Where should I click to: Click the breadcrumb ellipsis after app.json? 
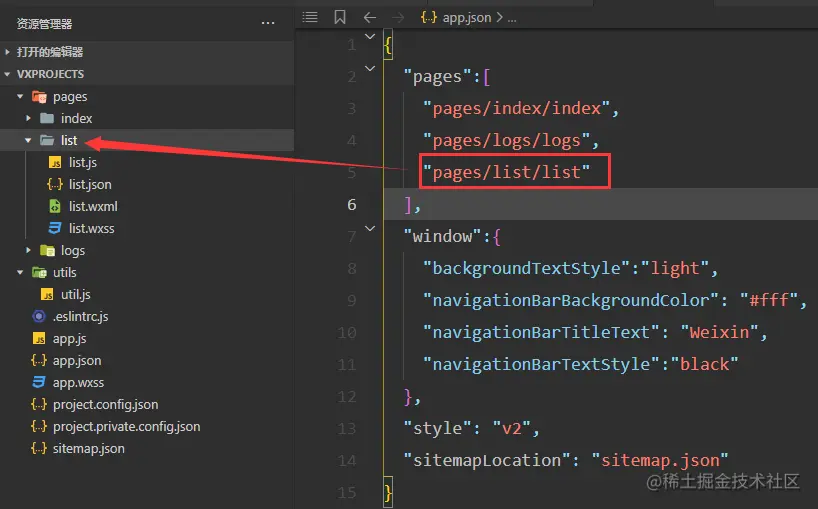pos(512,20)
